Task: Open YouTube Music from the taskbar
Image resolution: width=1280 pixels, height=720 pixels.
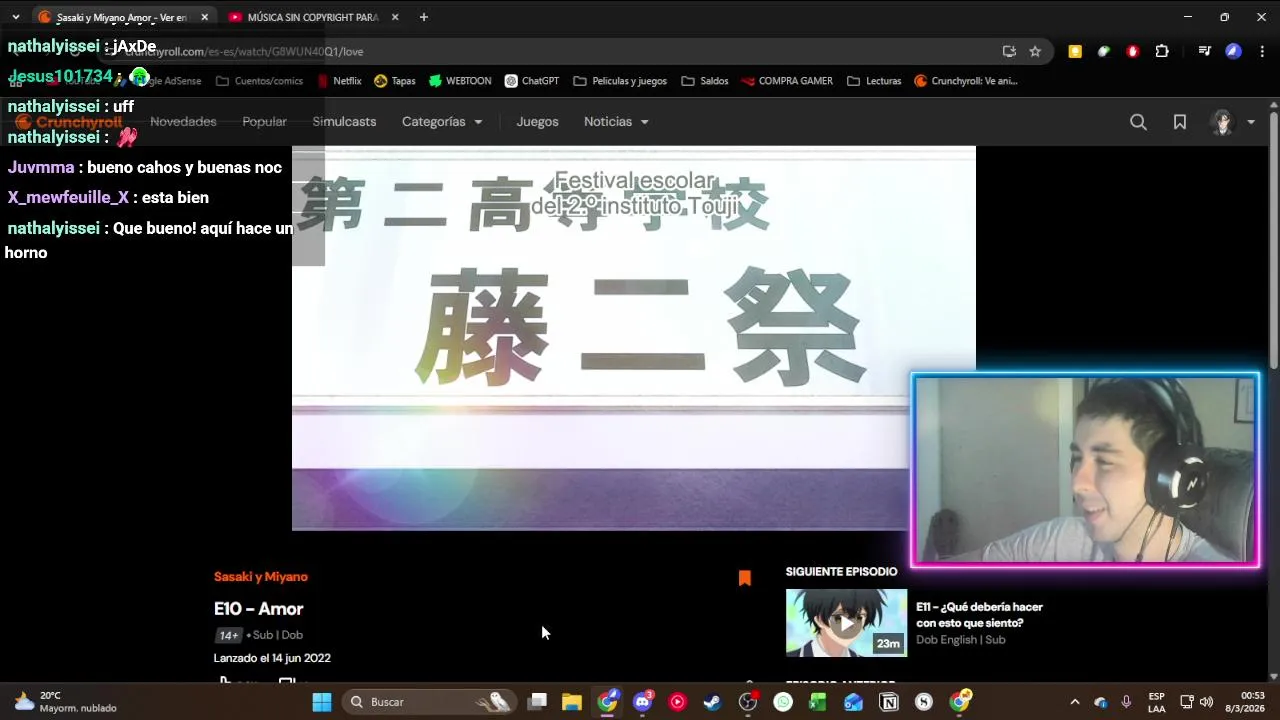Action: (x=678, y=702)
